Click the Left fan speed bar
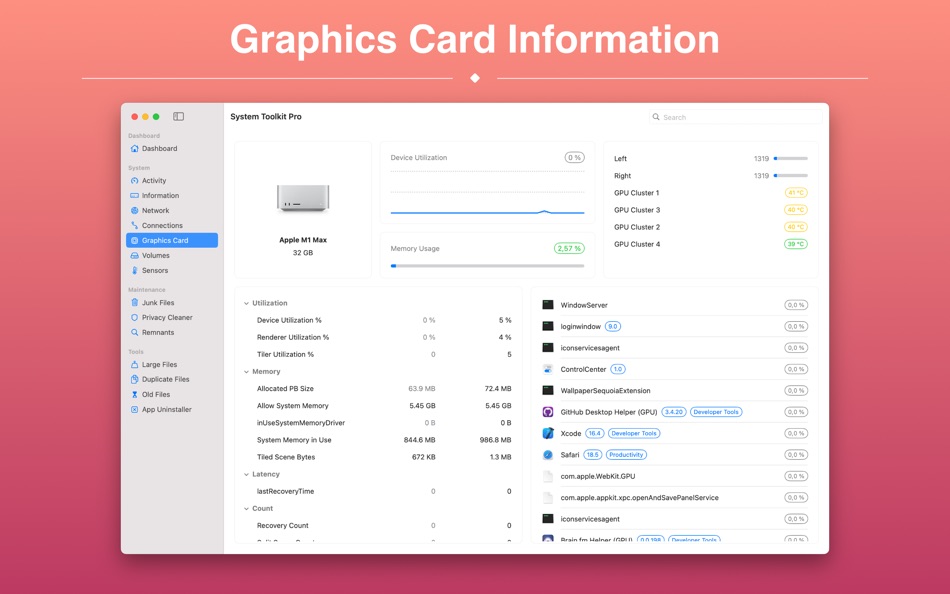 791,159
